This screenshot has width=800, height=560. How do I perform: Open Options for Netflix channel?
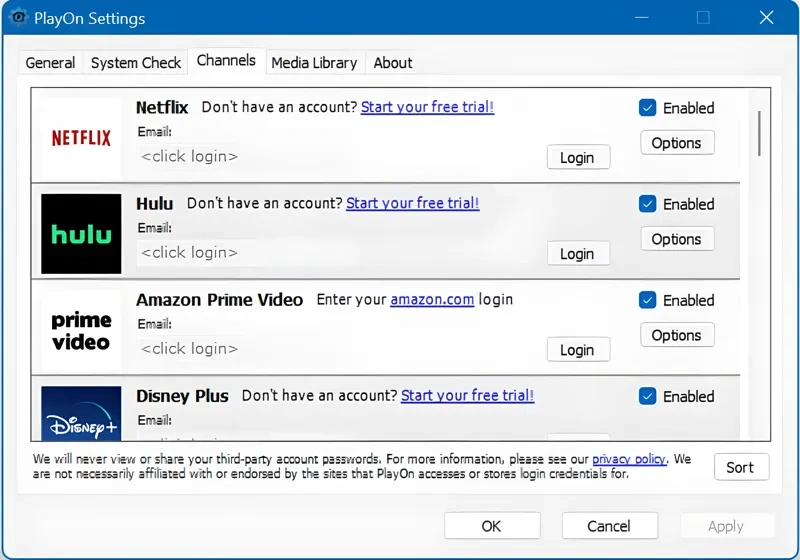(x=676, y=143)
